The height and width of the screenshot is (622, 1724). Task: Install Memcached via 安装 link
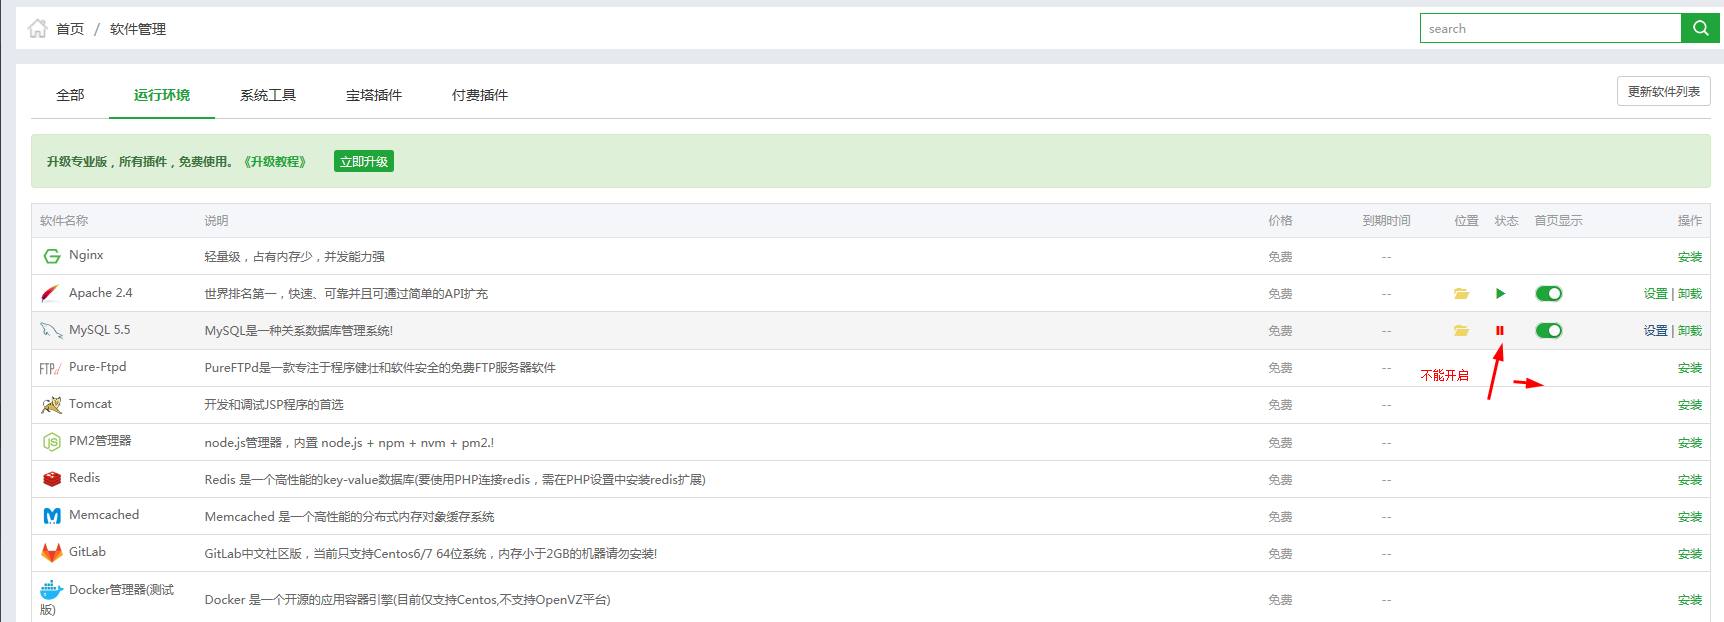pyautogui.click(x=1690, y=517)
